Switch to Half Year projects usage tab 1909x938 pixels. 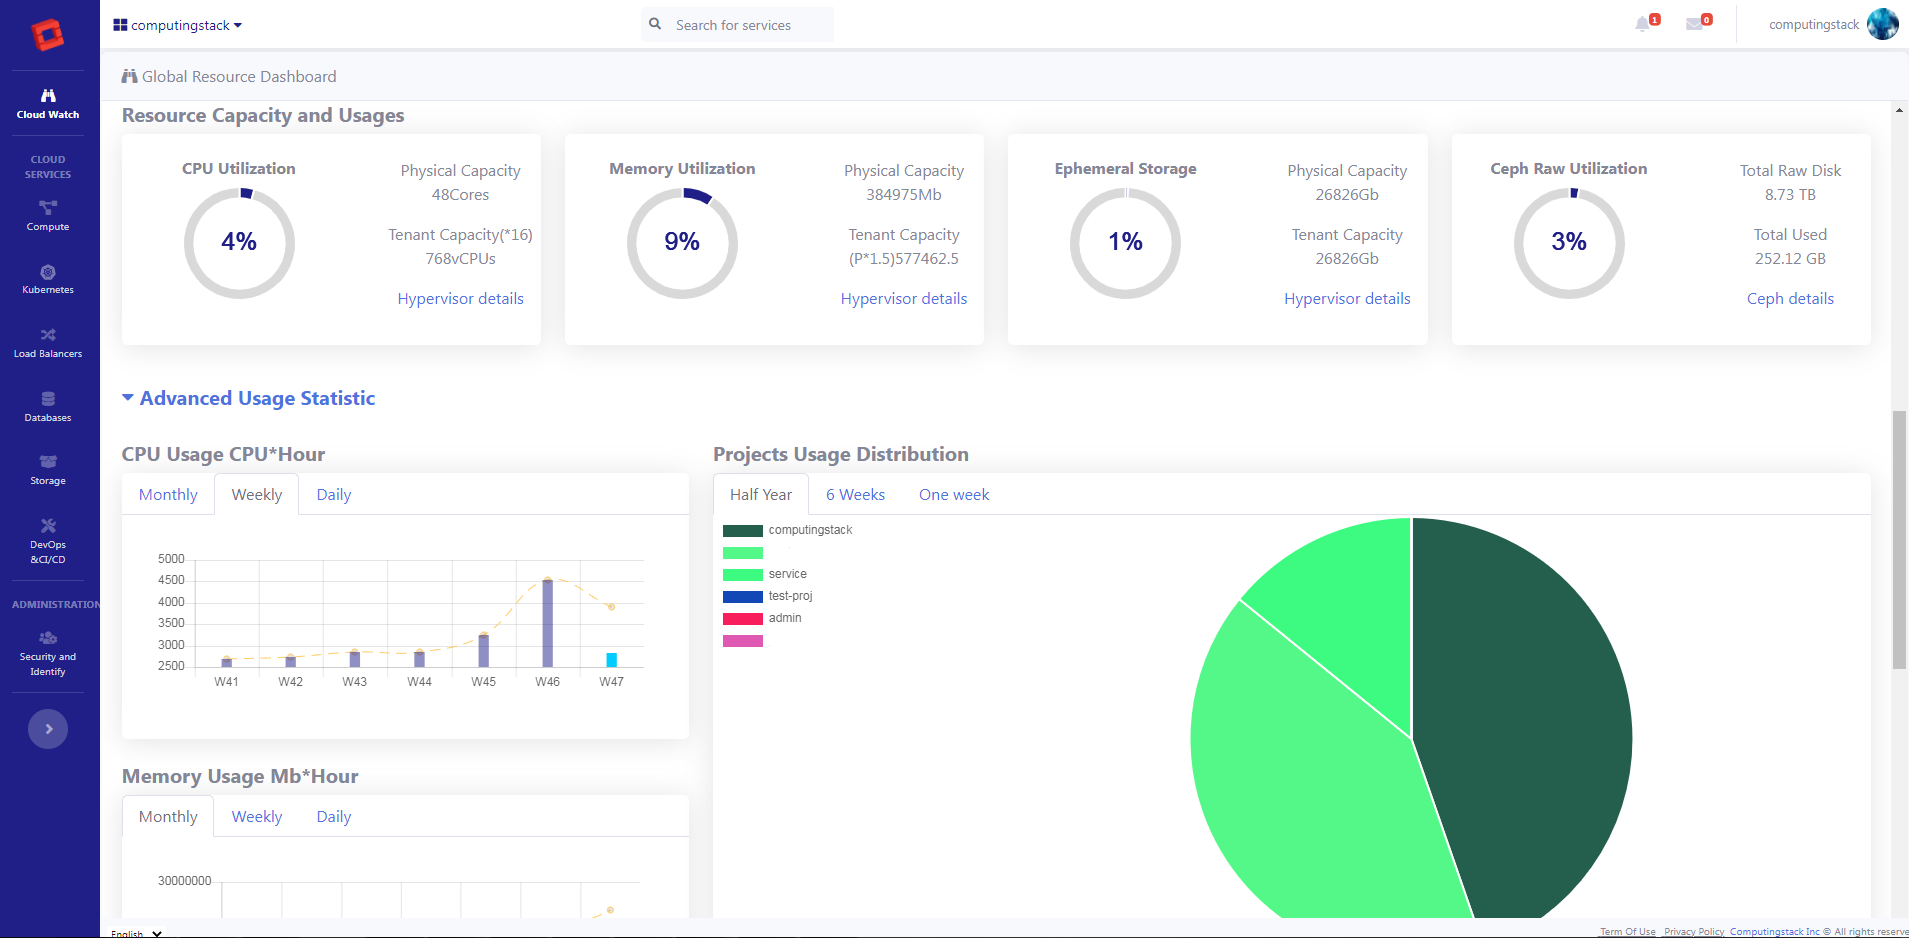(761, 495)
